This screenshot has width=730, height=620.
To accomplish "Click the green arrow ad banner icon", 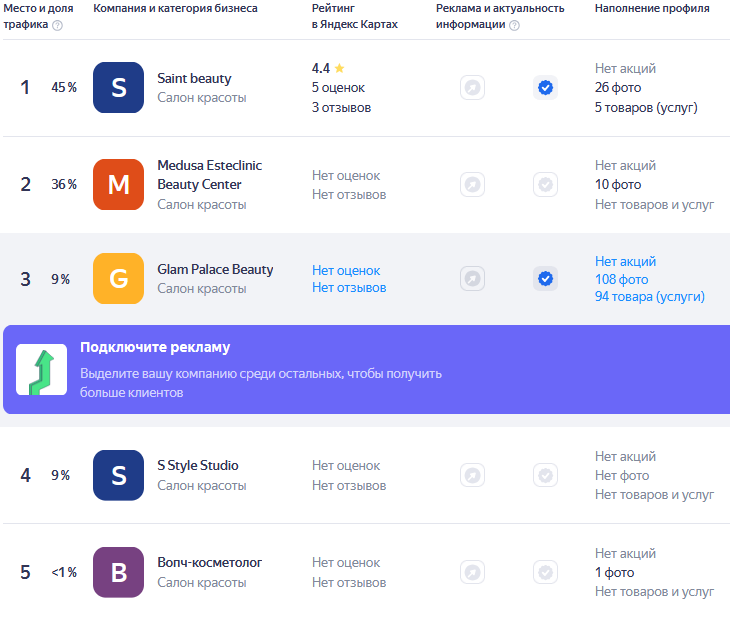I will pos(41,370).
